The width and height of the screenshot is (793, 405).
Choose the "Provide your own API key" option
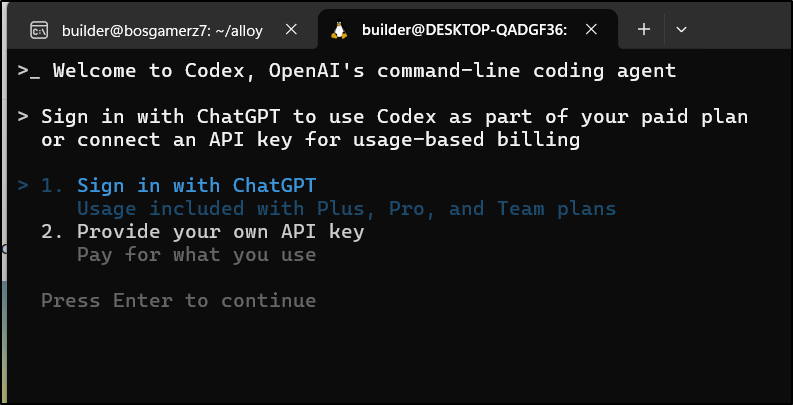point(221,232)
